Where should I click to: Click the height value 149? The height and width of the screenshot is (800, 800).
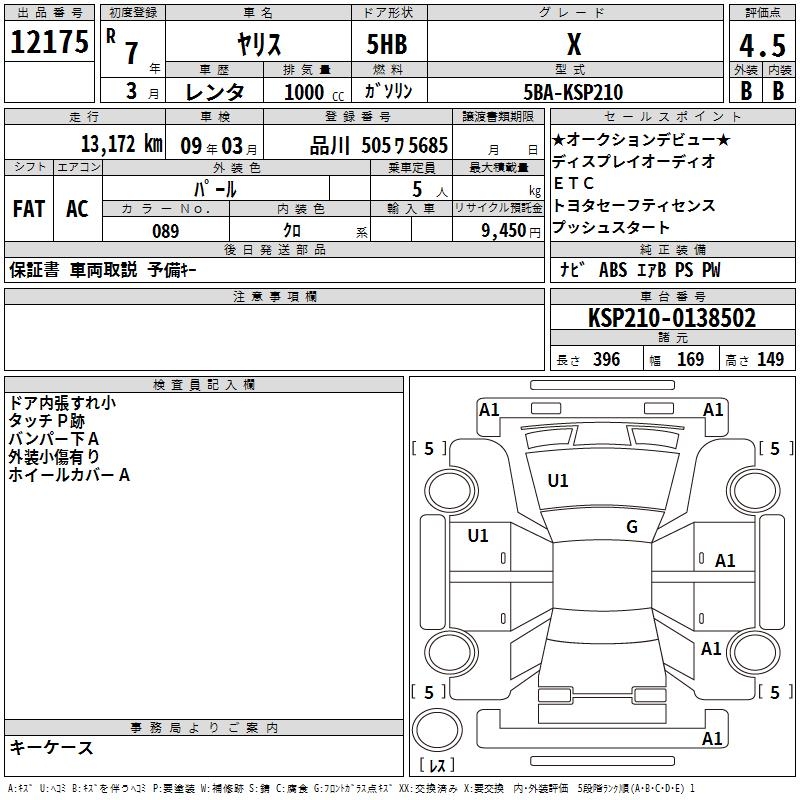[770, 359]
